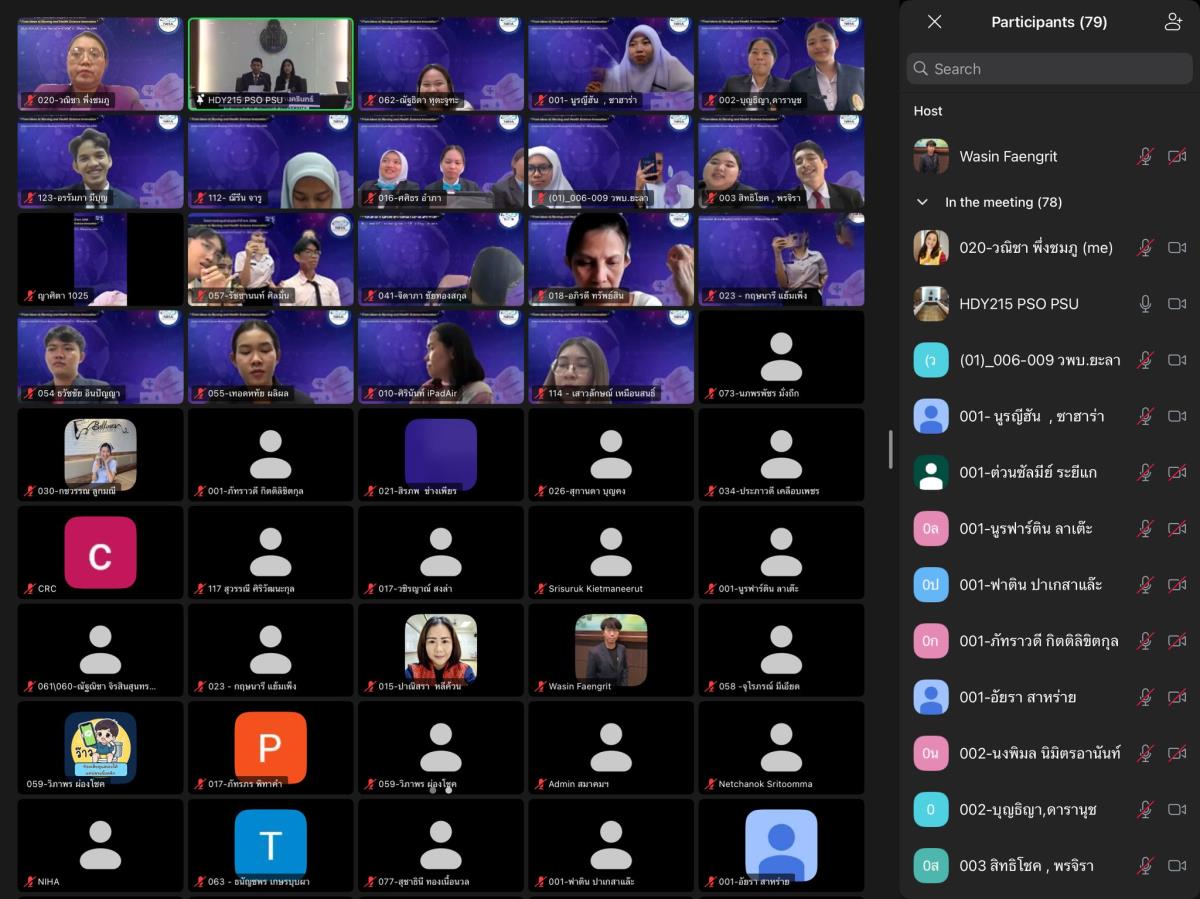The width and height of the screenshot is (1200, 899).
Task: Select the 010 iPadAir video tile
Action: pyautogui.click(x=441, y=357)
